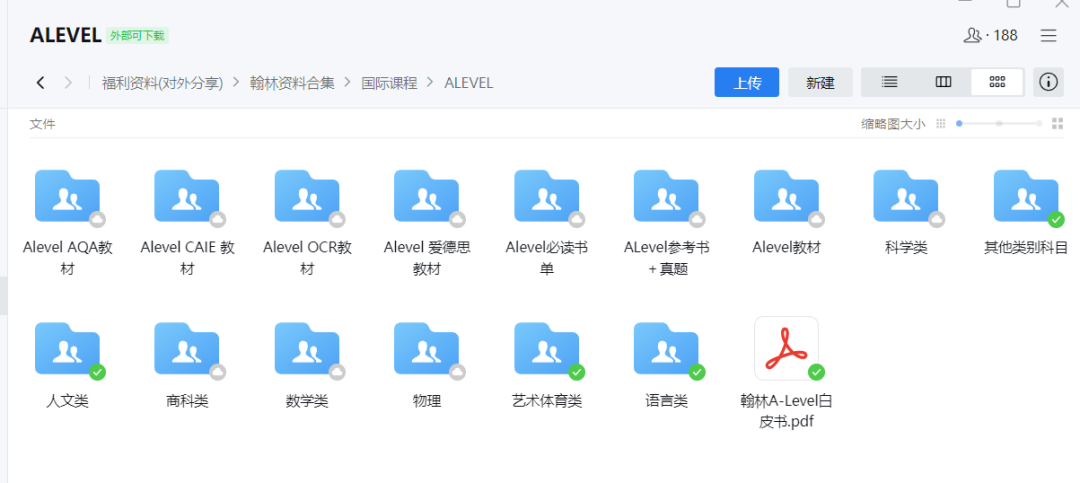
Task: Click the cloud sync badge on 科学类
Action: [x=936, y=219]
